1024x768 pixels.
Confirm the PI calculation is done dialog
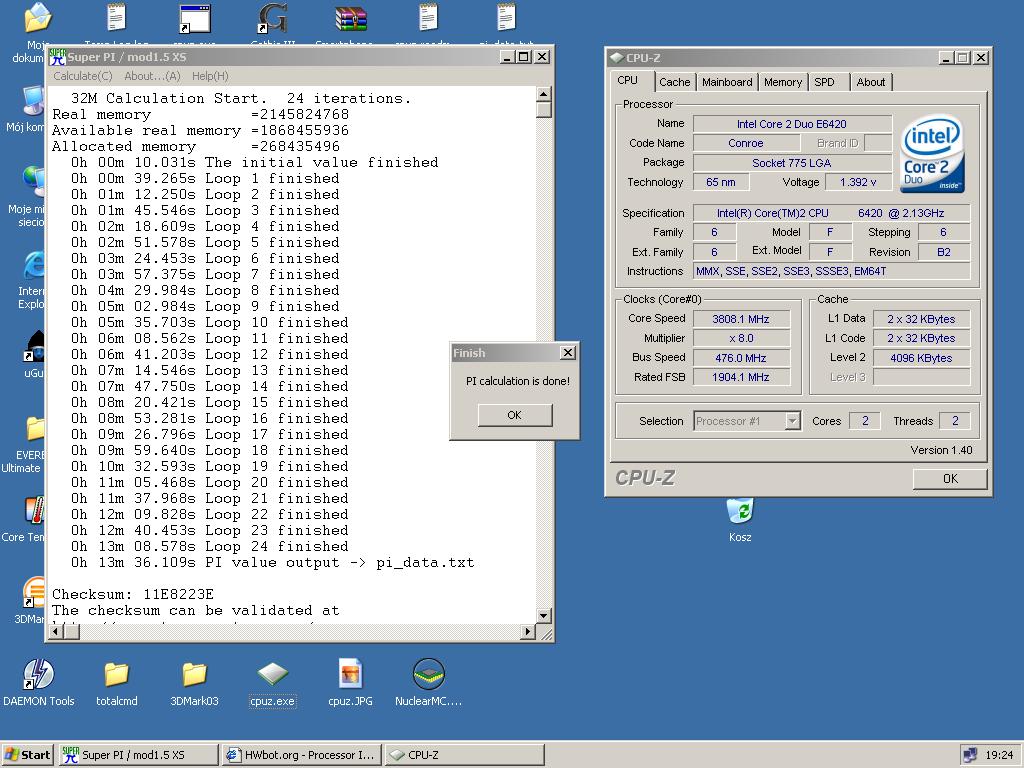[x=515, y=415]
